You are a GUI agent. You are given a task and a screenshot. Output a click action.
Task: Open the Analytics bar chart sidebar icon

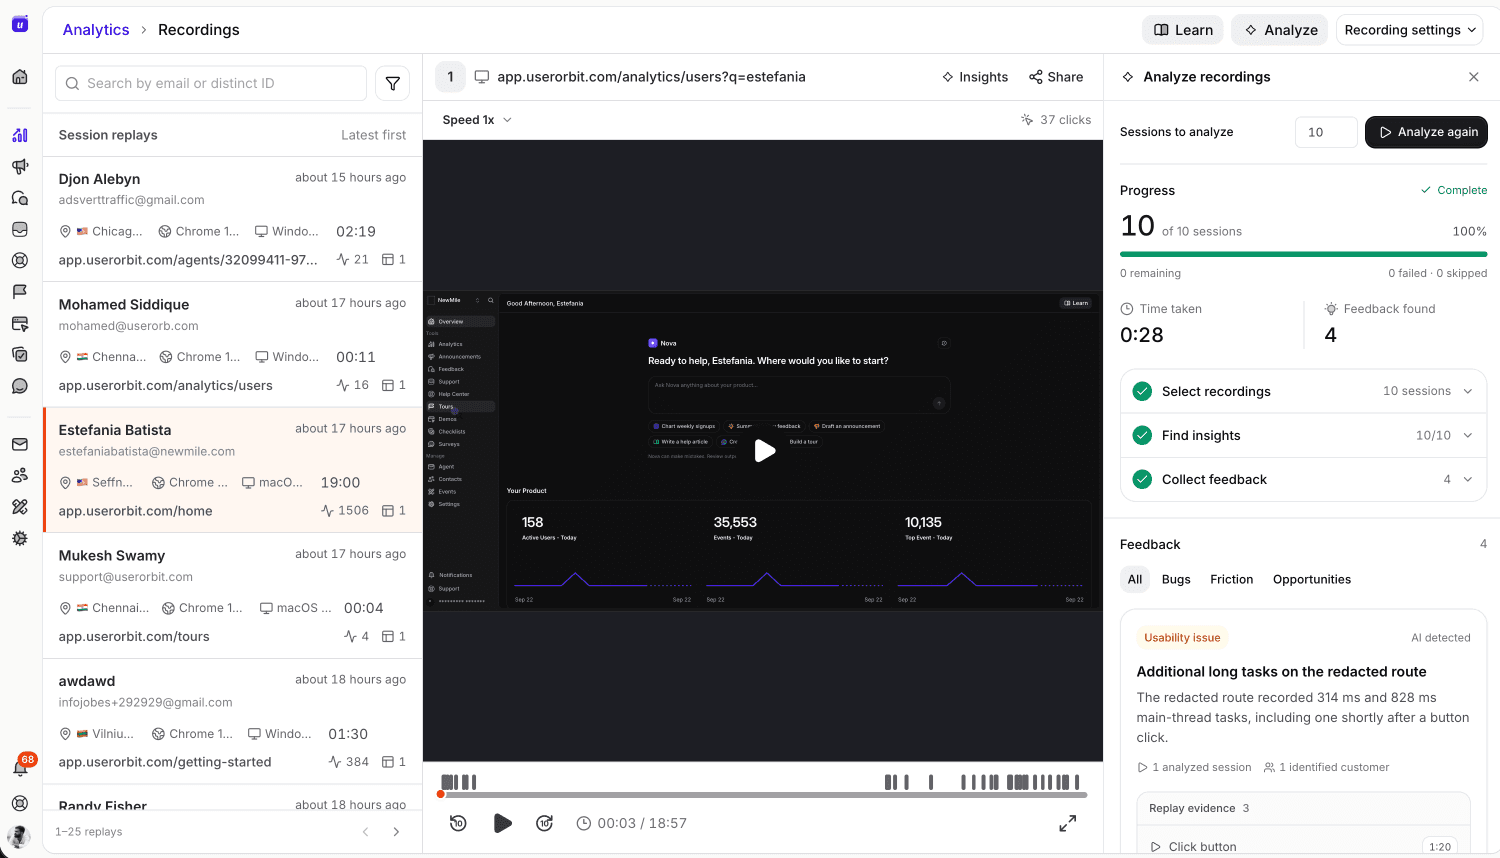click(20, 135)
